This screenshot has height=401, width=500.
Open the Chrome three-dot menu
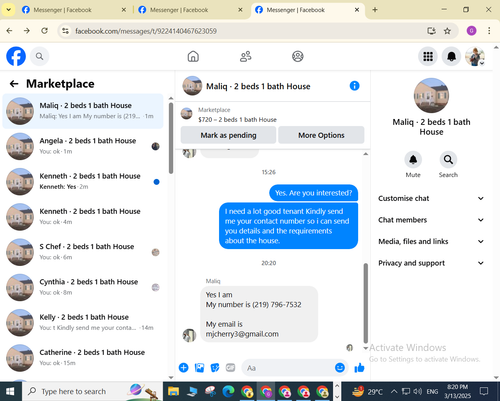(x=489, y=31)
